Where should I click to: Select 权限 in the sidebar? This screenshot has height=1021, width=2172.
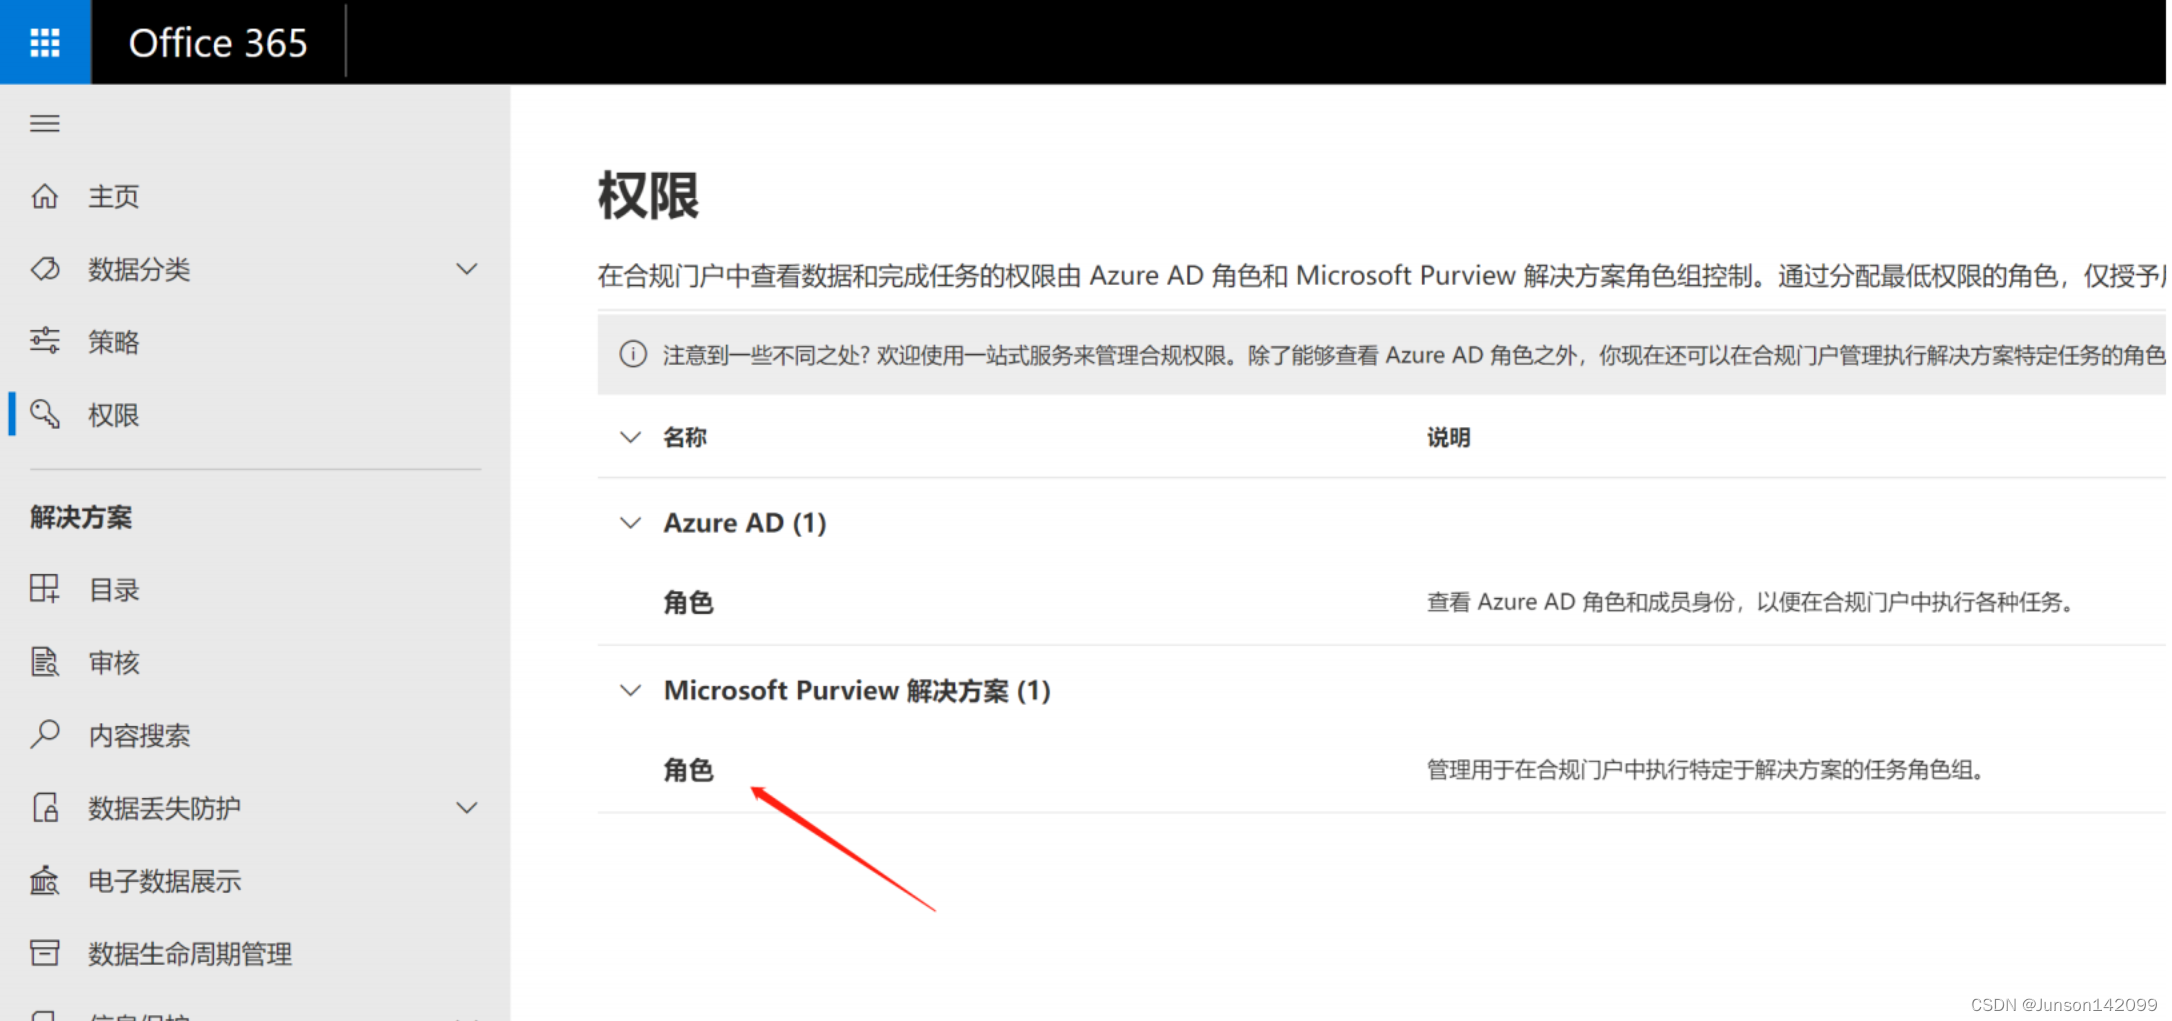[x=114, y=415]
